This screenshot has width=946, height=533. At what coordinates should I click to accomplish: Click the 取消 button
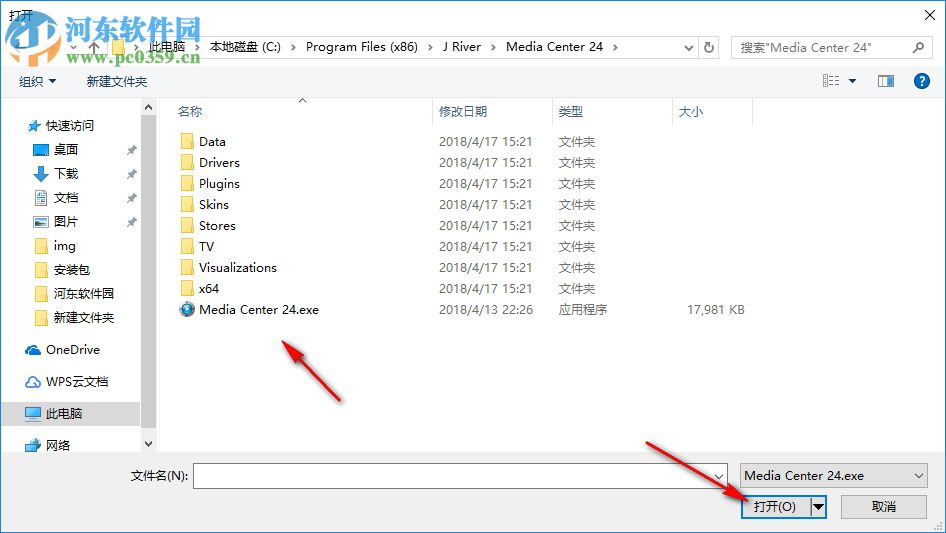pos(884,506)
